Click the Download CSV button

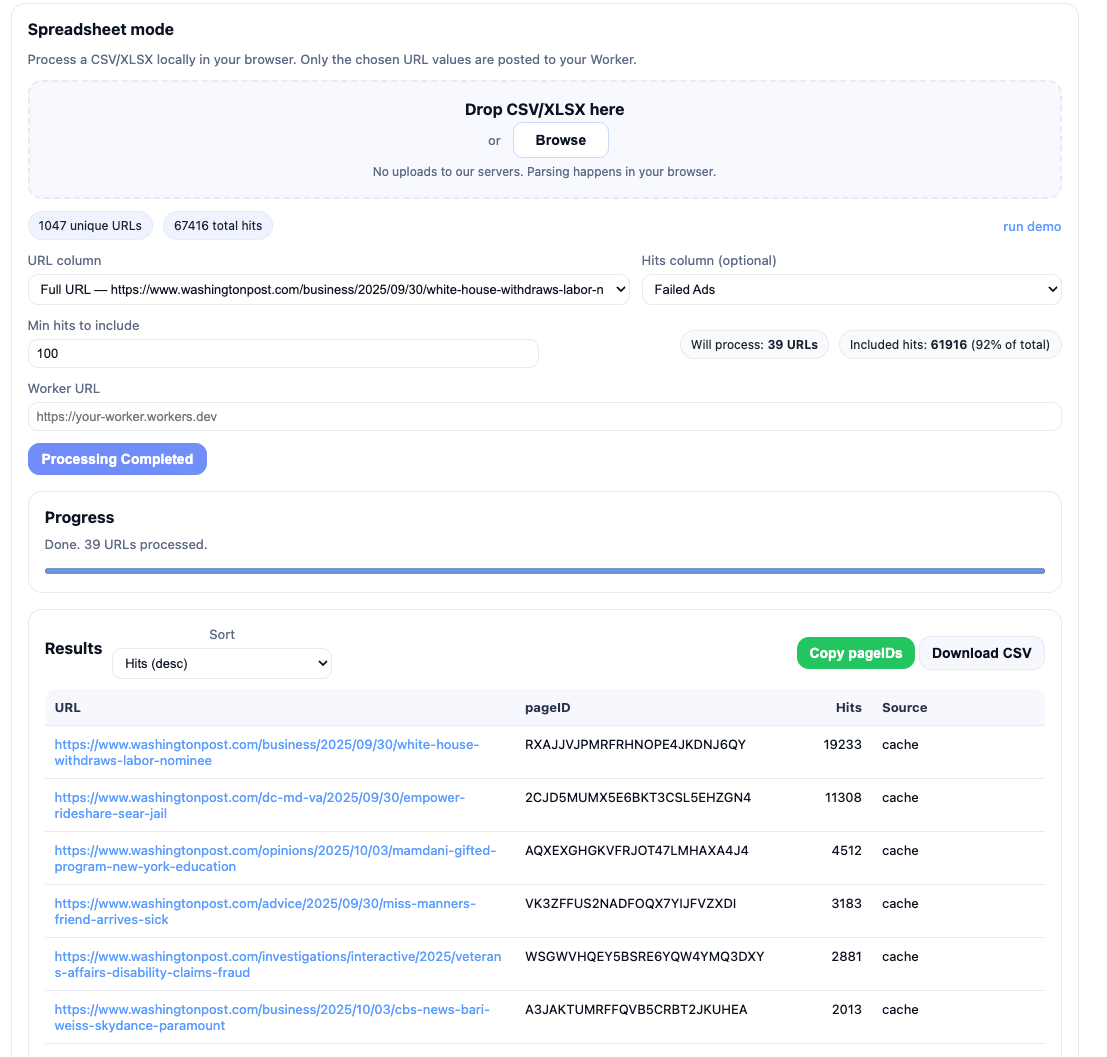pos(980,653)
